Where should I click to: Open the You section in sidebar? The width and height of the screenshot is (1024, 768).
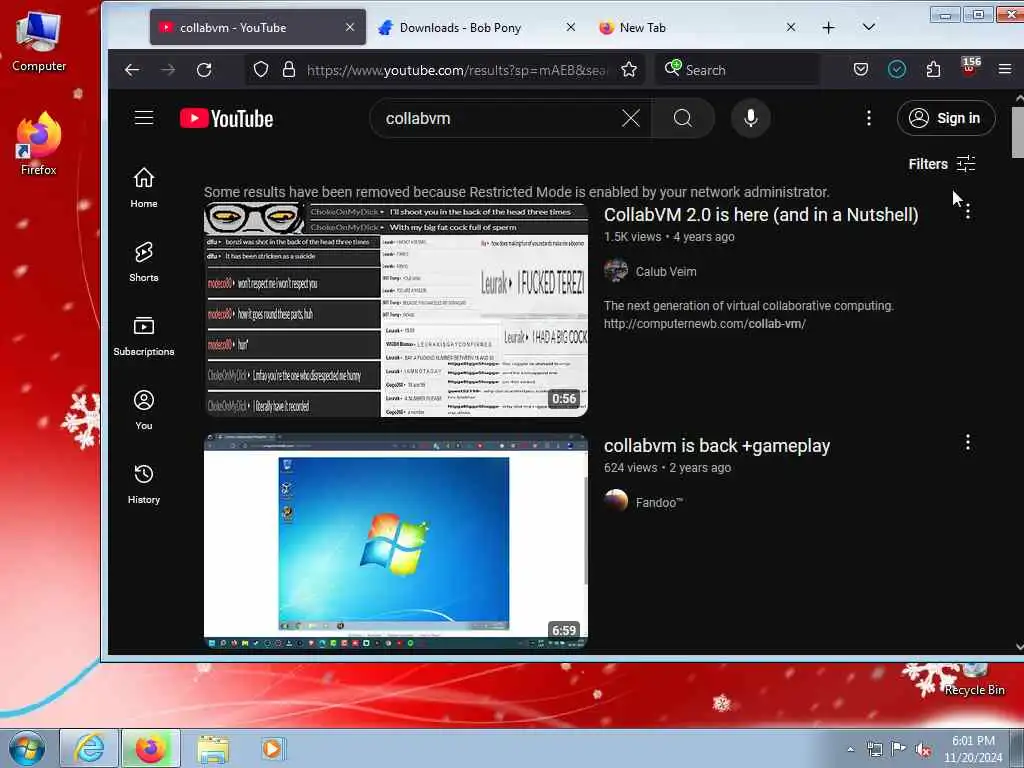click(144, 410)
